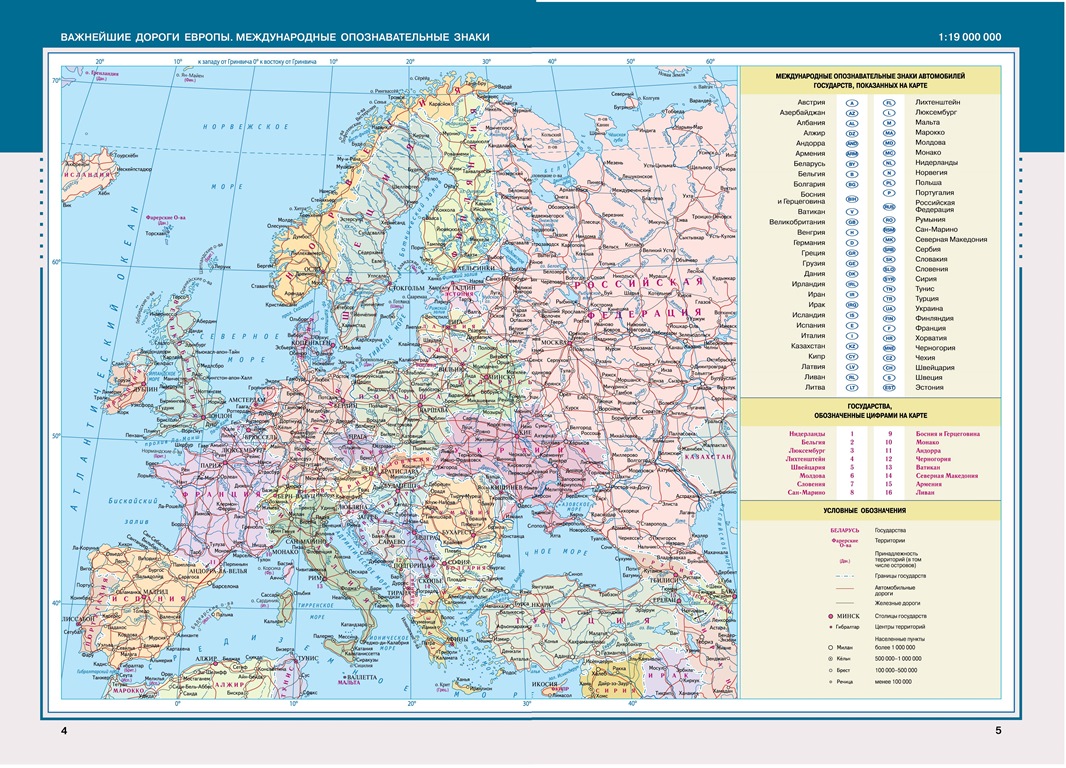Select the 'GB' oval sign for Великобритания

[853, 221]
